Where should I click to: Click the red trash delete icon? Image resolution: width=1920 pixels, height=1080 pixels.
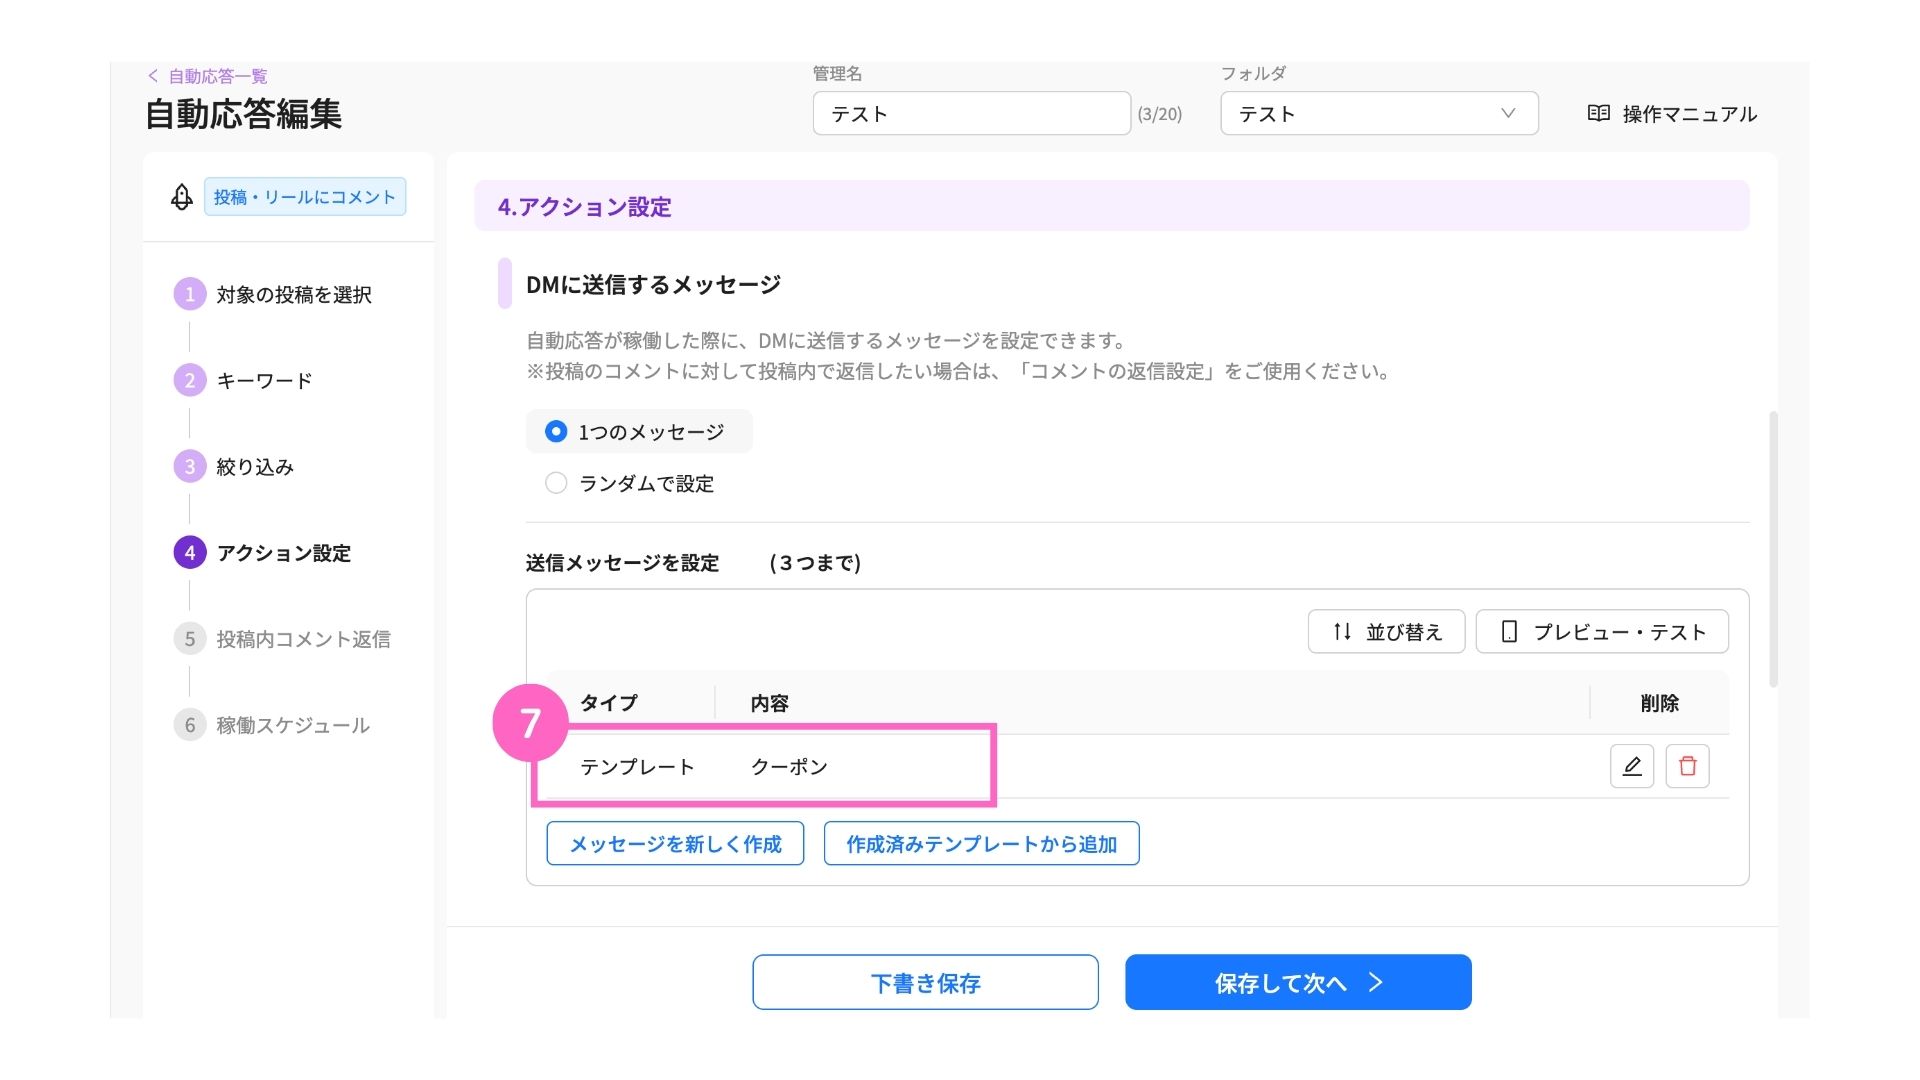tap(1687, 766)
